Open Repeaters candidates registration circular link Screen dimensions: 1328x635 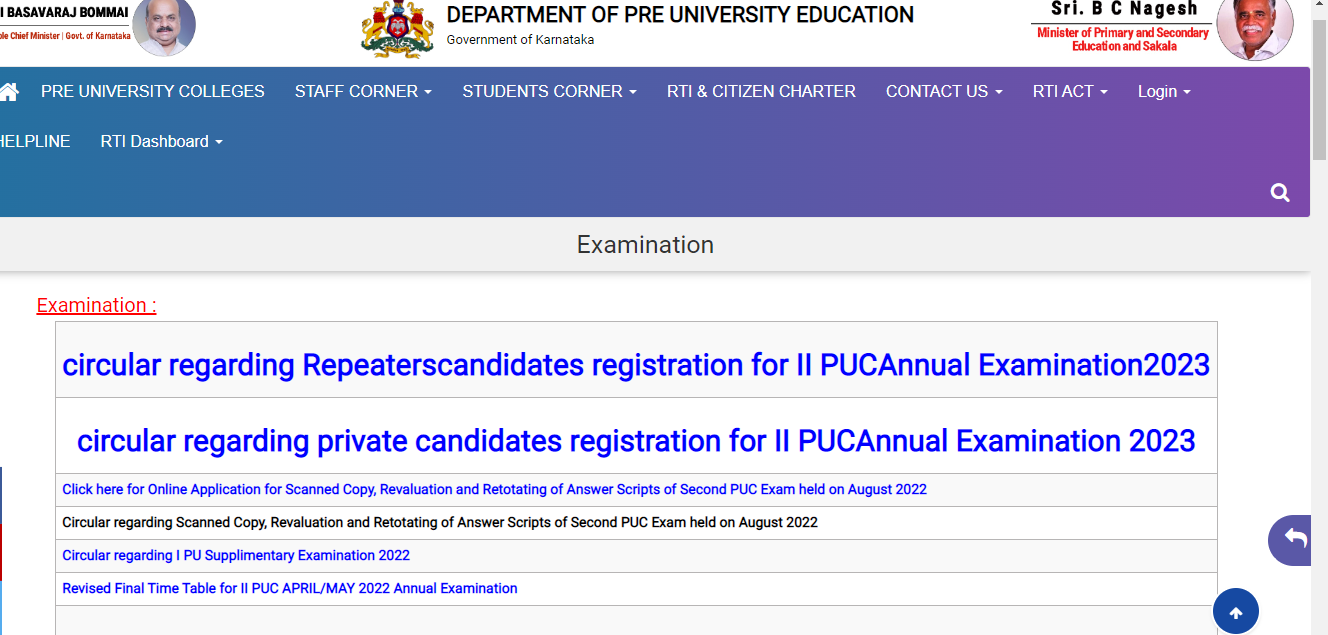click(636, 365)
